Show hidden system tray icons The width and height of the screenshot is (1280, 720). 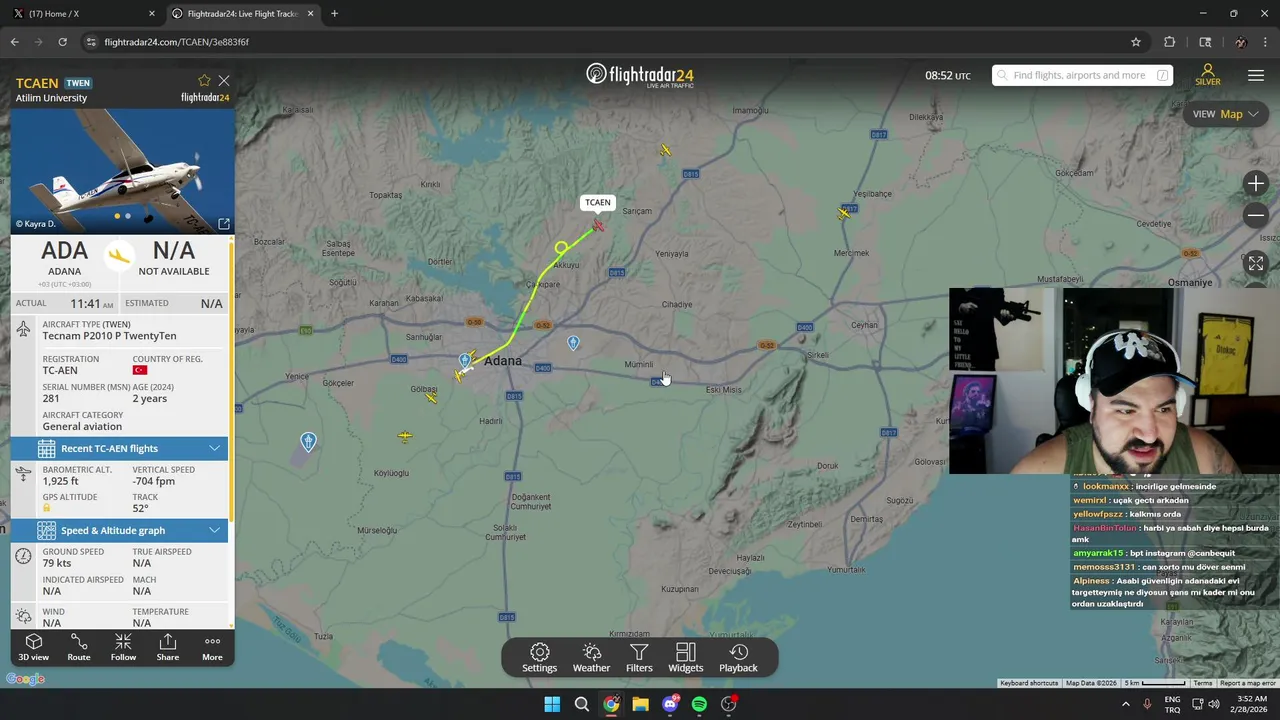[1125, 704]
